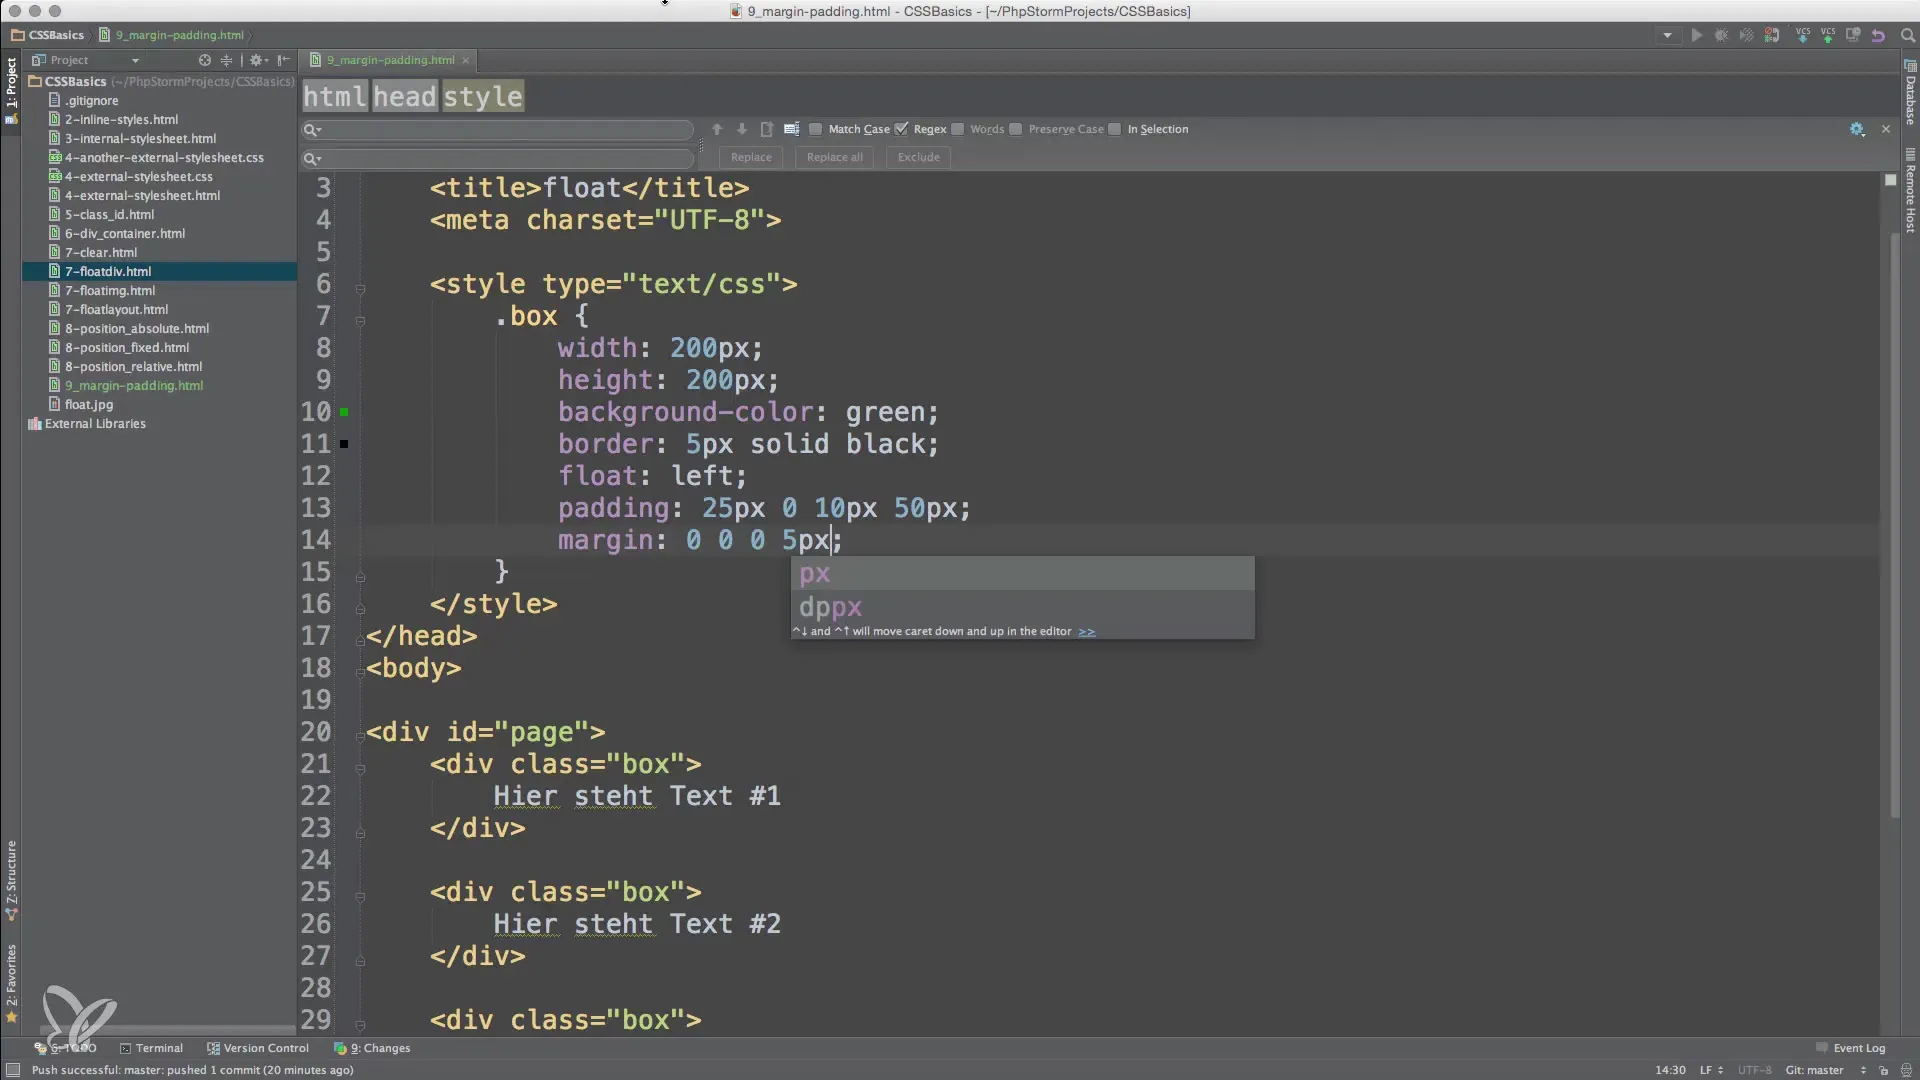Click the Exclude button
Viewport: 1920px width, 1080px height.
point(919,157)
